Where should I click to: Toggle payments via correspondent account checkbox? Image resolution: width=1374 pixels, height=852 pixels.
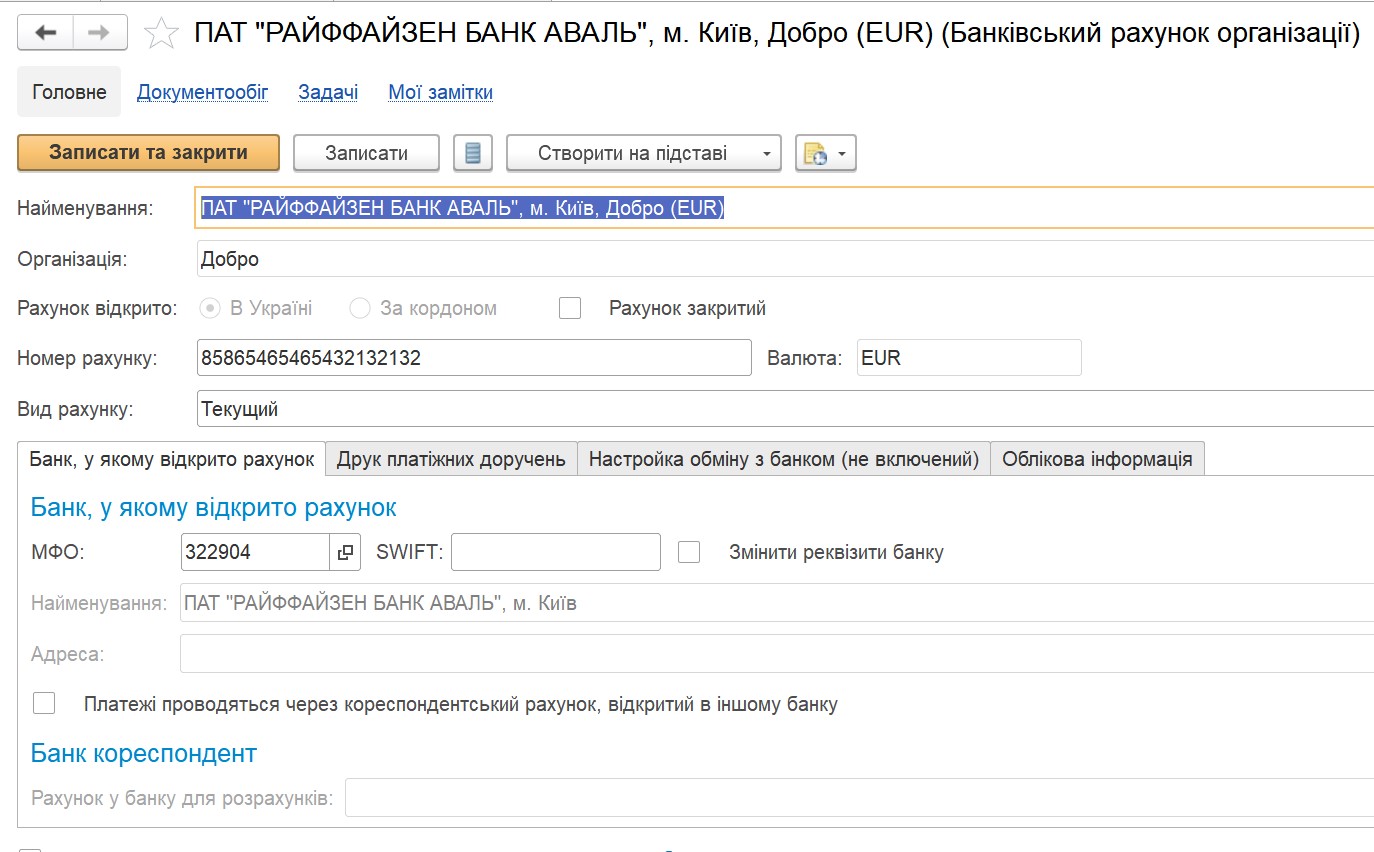coord(44,704)
